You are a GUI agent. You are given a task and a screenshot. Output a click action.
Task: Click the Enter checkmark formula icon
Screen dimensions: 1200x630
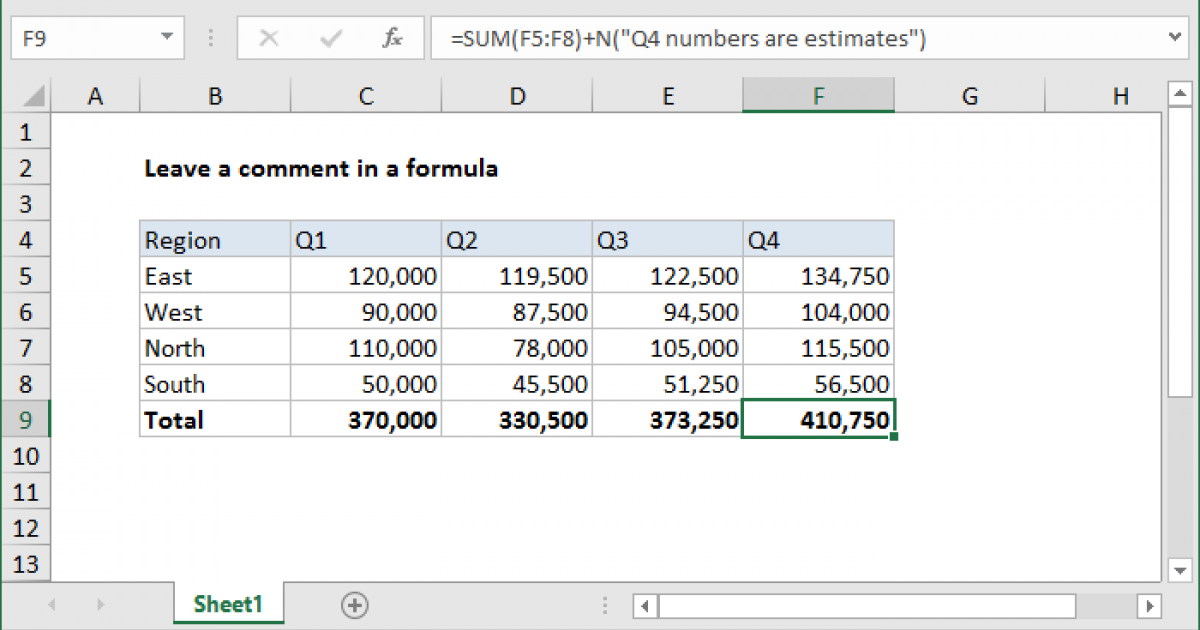tap(330, 39)
